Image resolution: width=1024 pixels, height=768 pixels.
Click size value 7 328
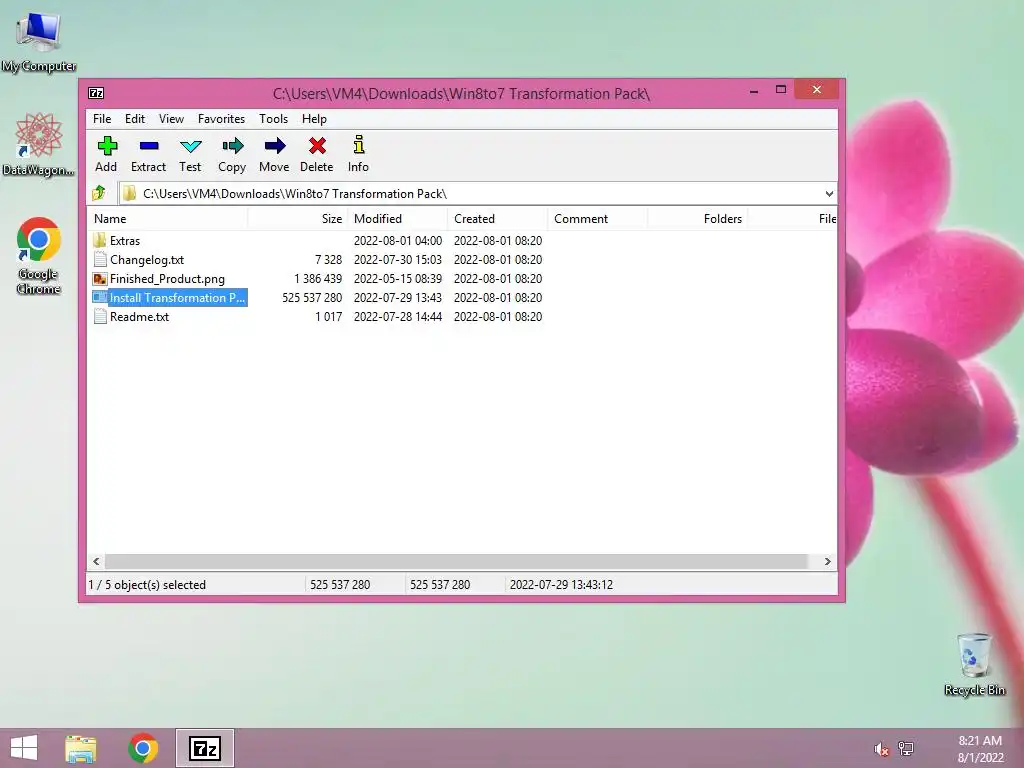328,259
